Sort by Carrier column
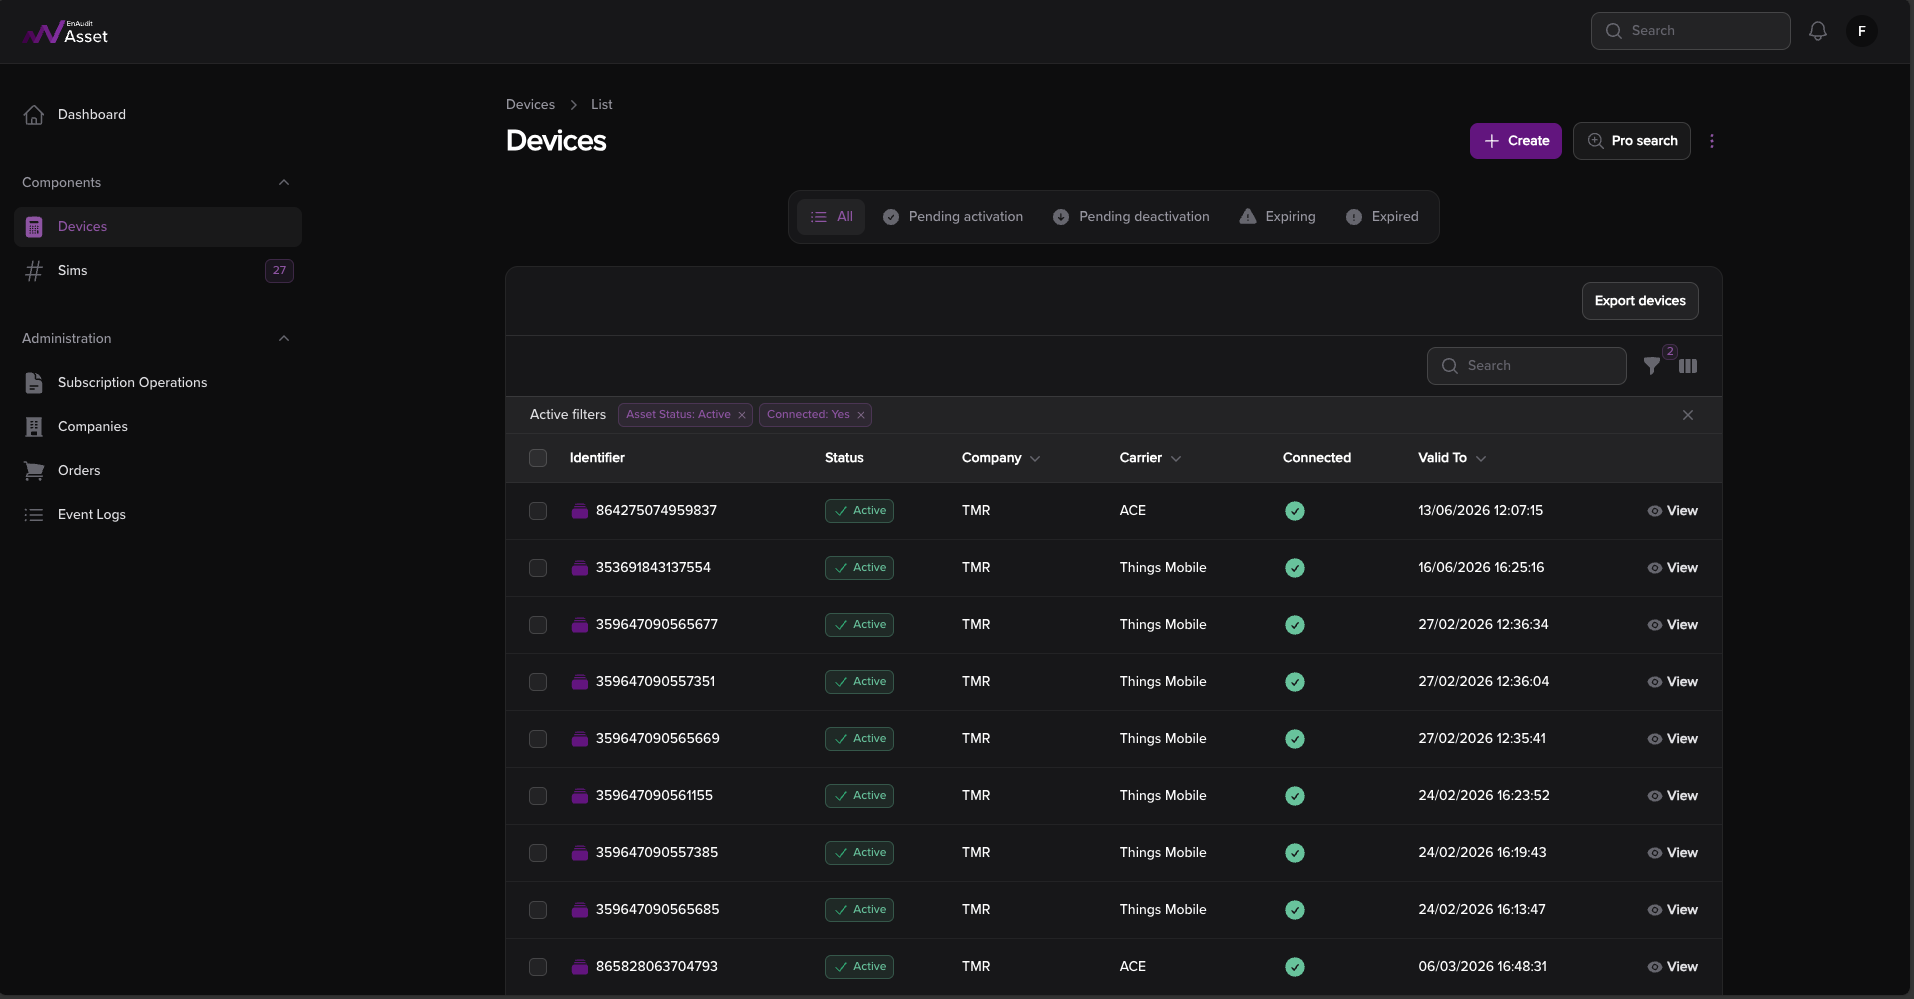 (1150, 458)
